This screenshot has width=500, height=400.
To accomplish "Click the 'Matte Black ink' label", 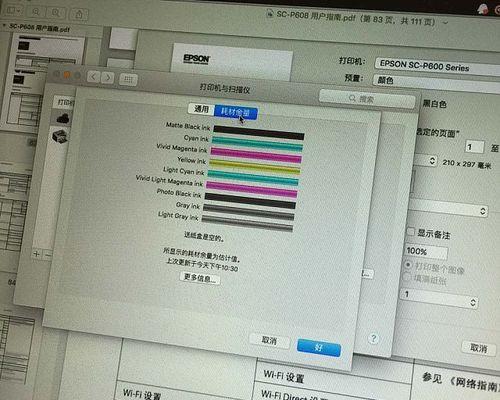I will (x=188, y=126).
